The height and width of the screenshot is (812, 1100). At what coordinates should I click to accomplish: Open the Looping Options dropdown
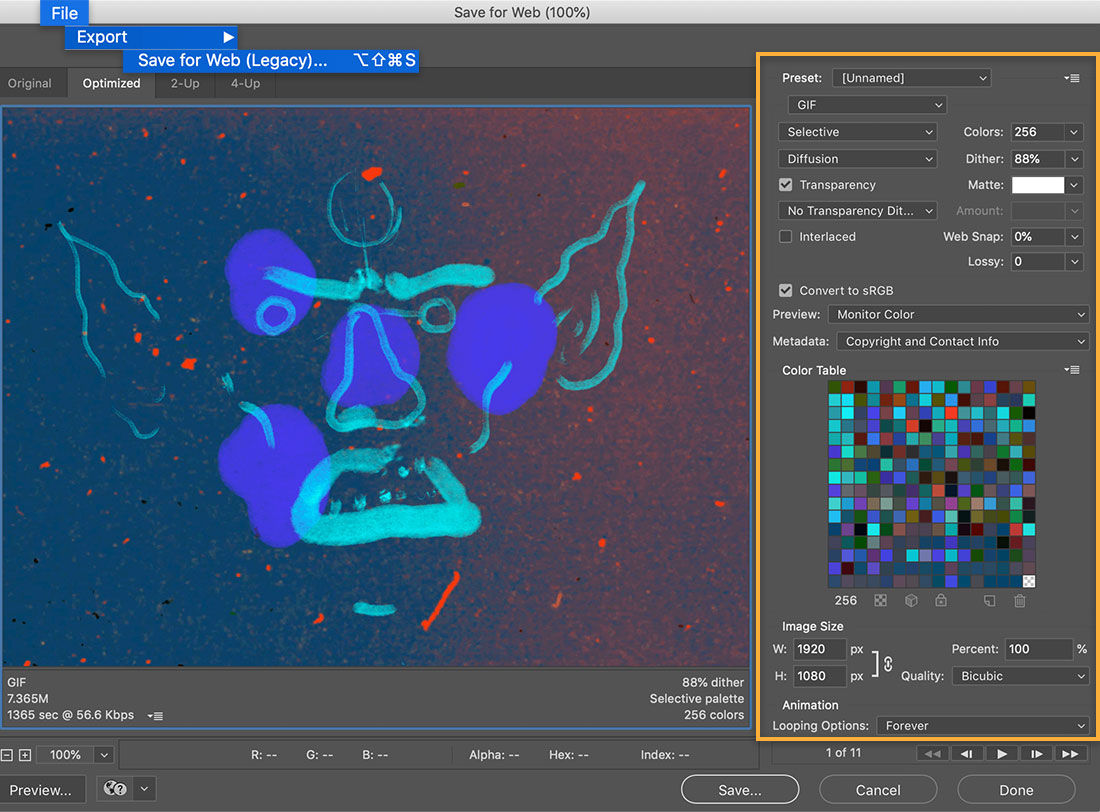point(982,726)
